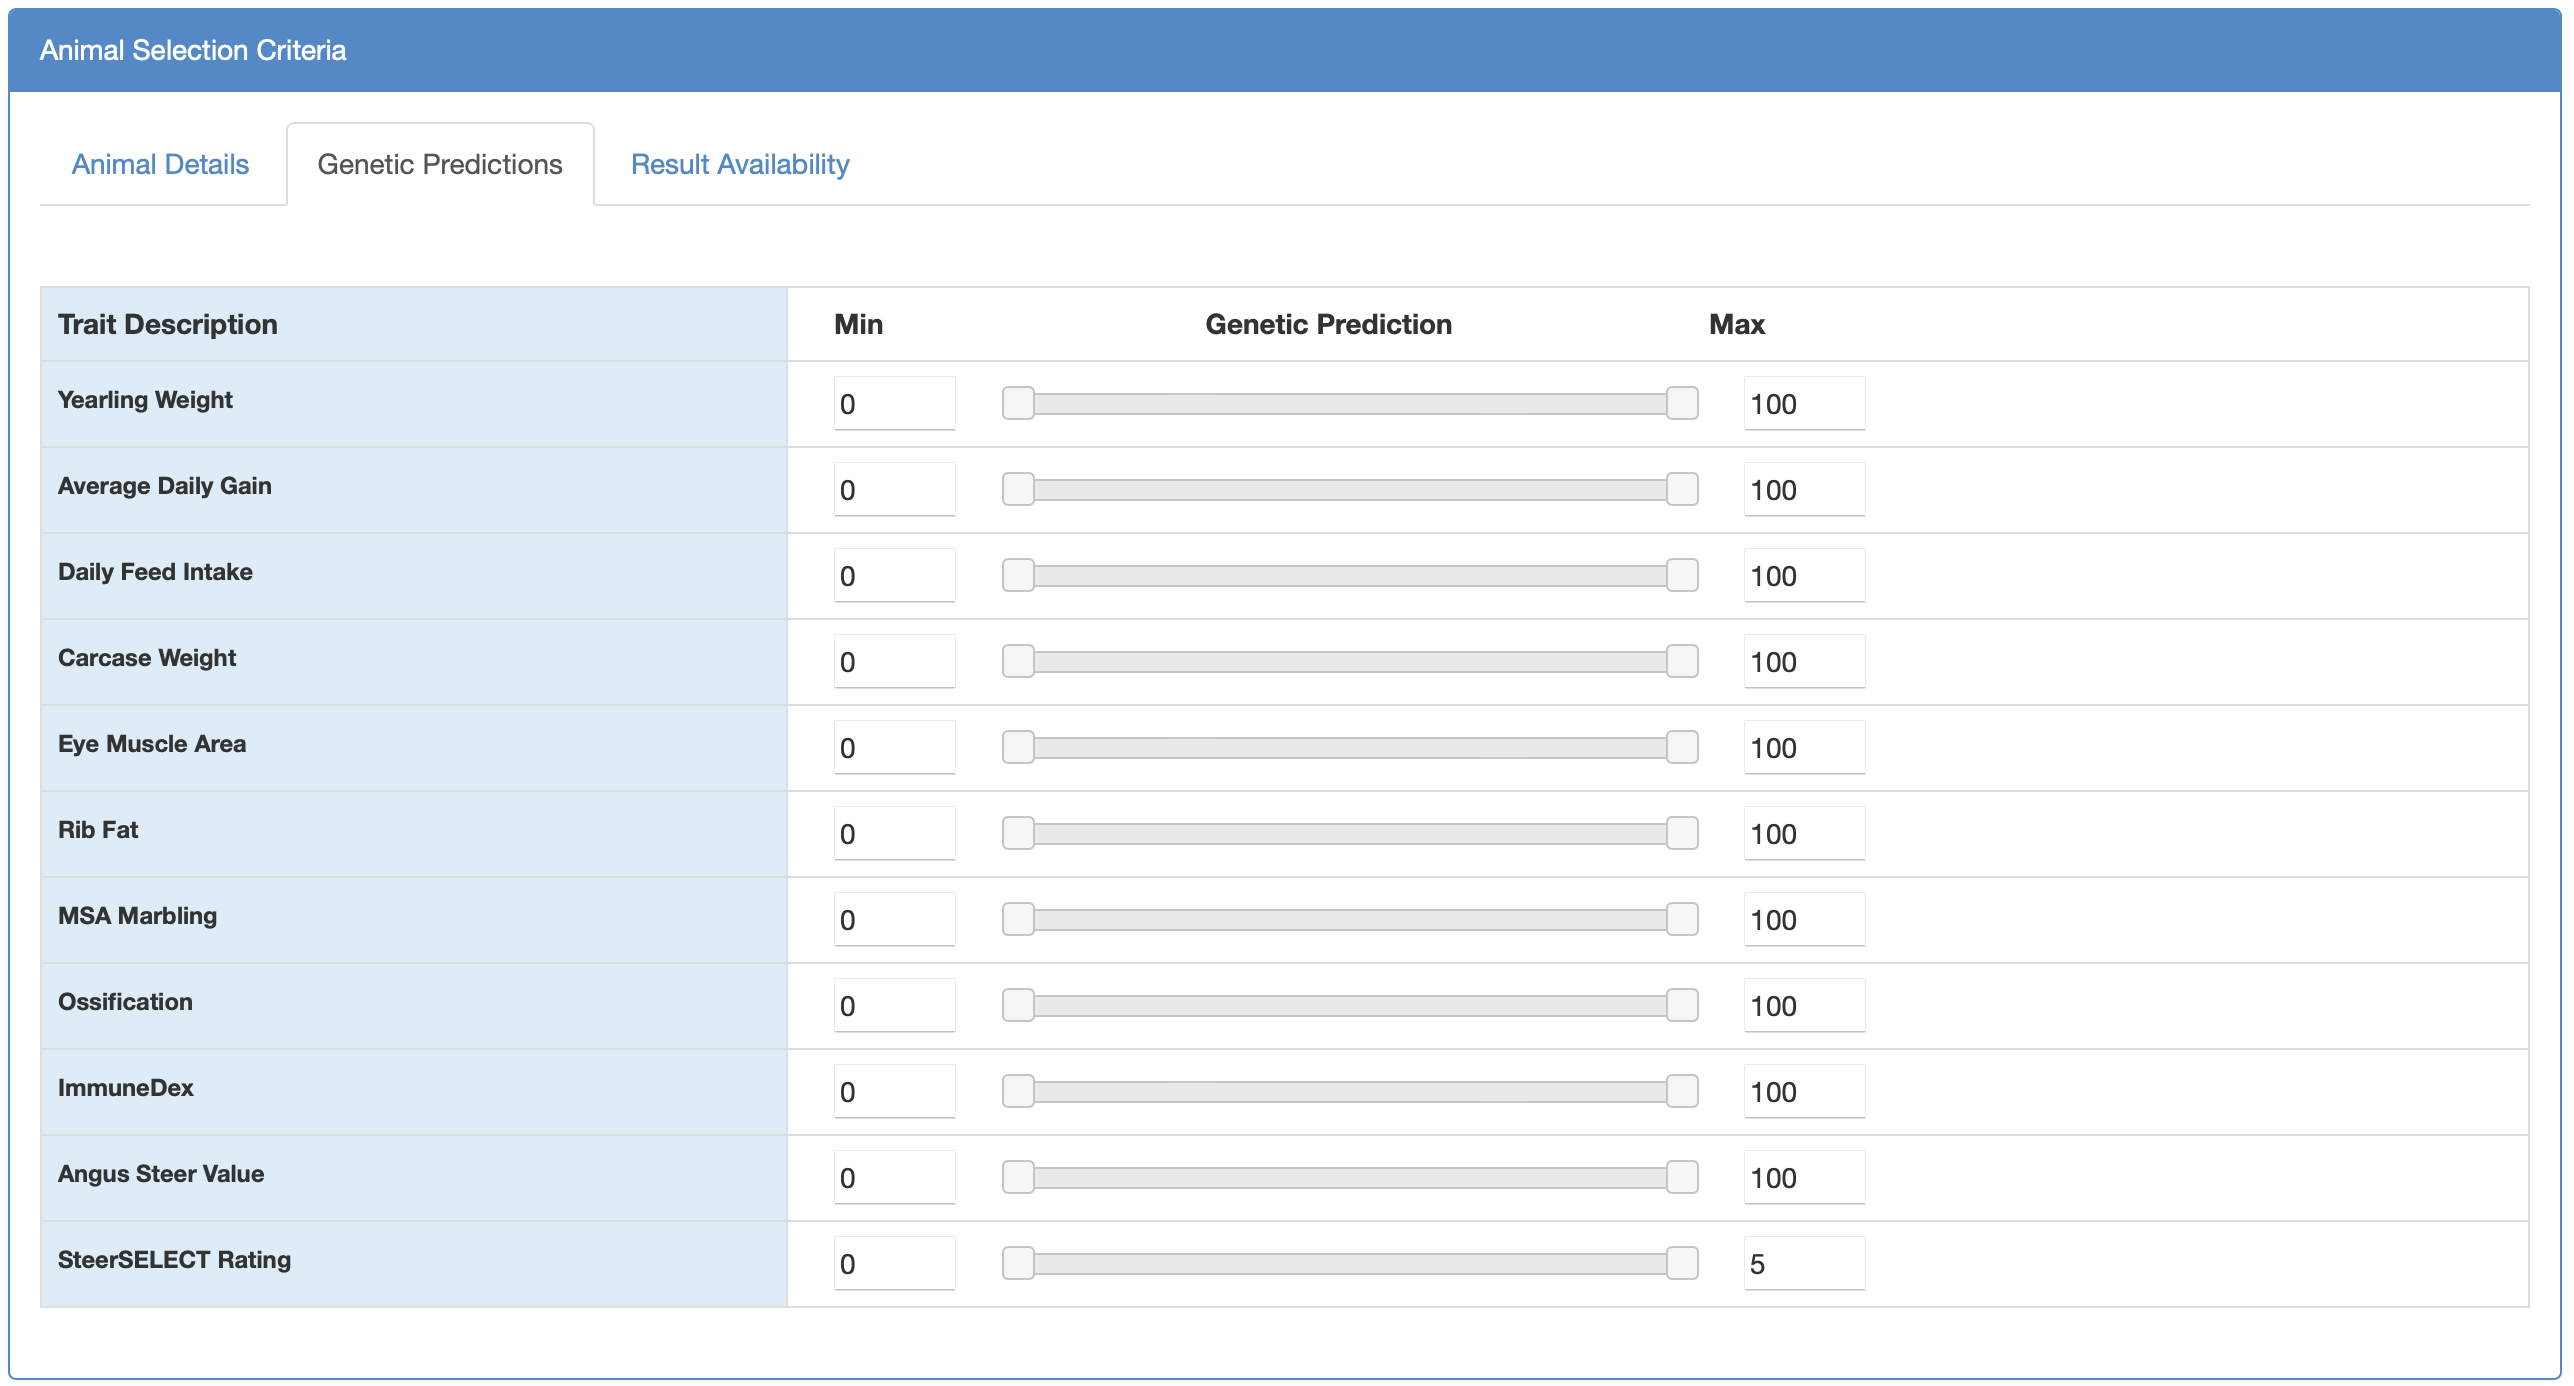
Task: Click the Yearling Weight Min input field
Action: 894,404
